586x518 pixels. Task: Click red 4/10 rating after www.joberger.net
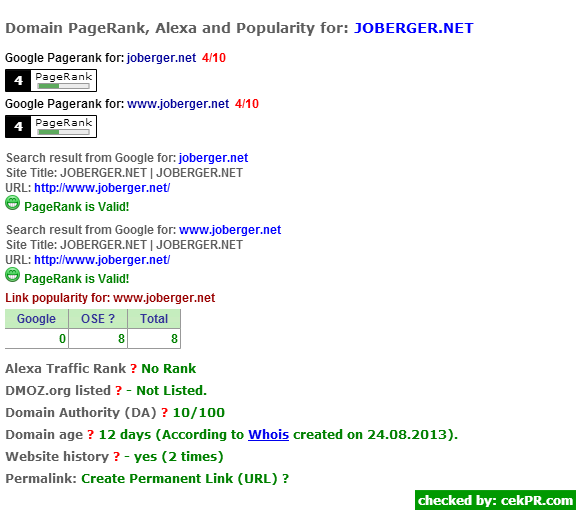tap(247, 104)
